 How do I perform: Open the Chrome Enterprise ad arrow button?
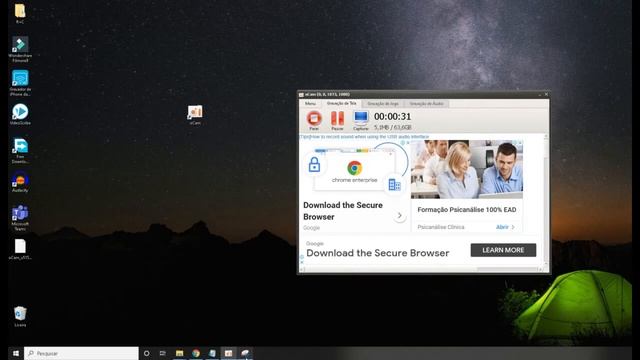400,215
